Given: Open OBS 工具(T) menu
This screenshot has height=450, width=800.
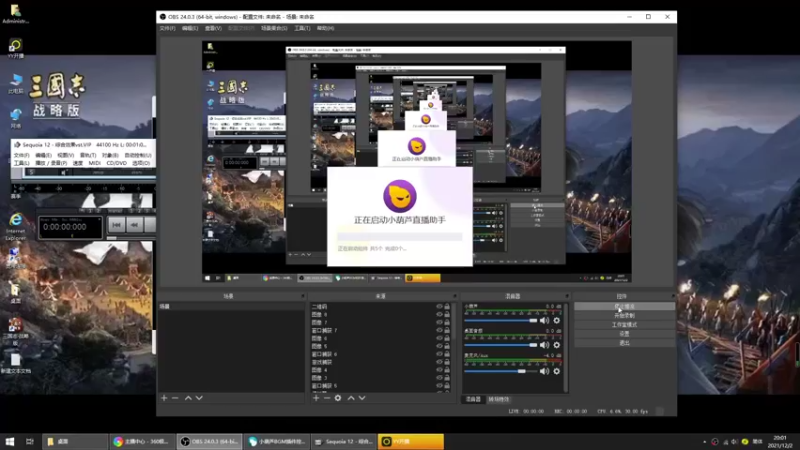Looking at the screenshot, I should (x=302, y=29).
